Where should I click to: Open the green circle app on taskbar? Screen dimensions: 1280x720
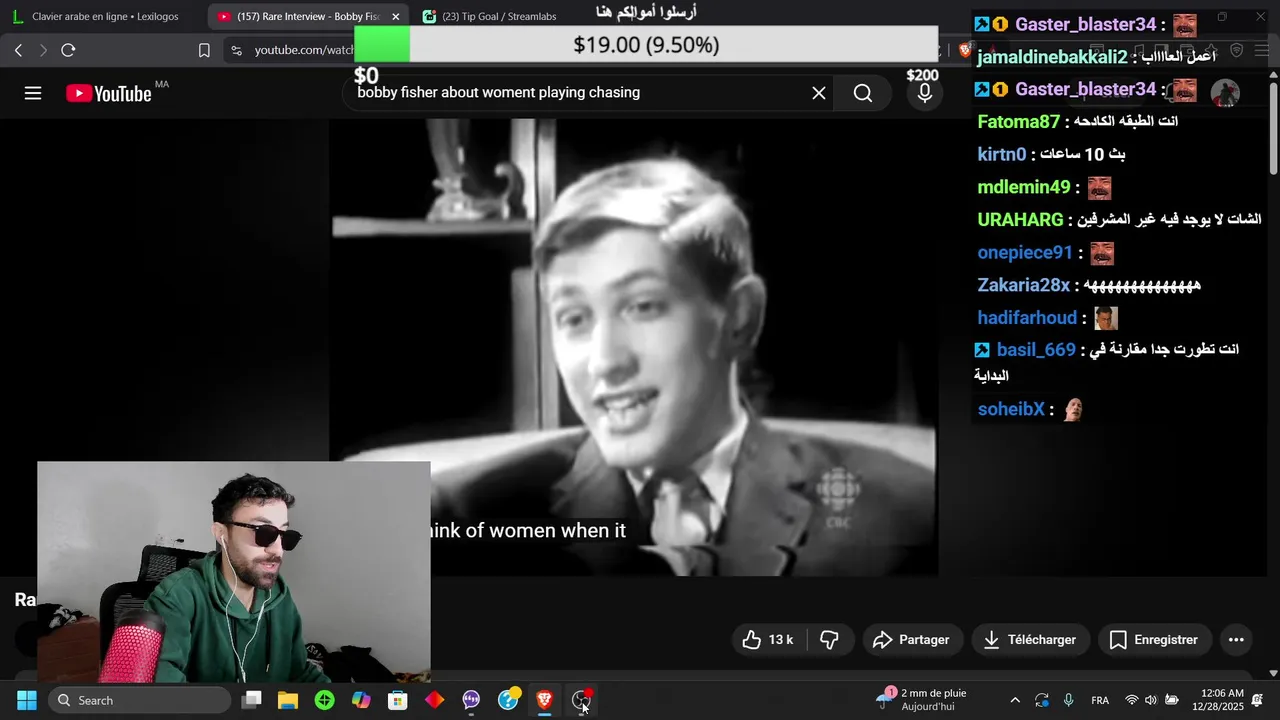tap(324, 700)
